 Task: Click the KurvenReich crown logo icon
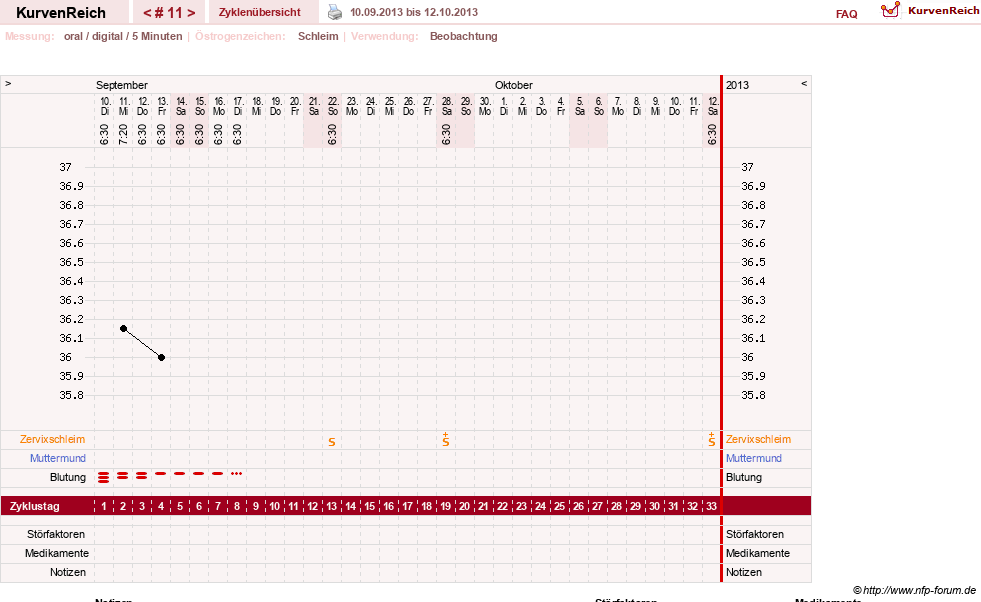click(890, 10)
